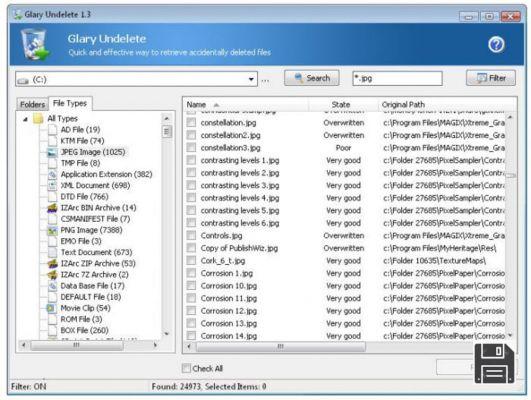
Task: Click the Movie Clip file type icon
Action: (51, 308)
